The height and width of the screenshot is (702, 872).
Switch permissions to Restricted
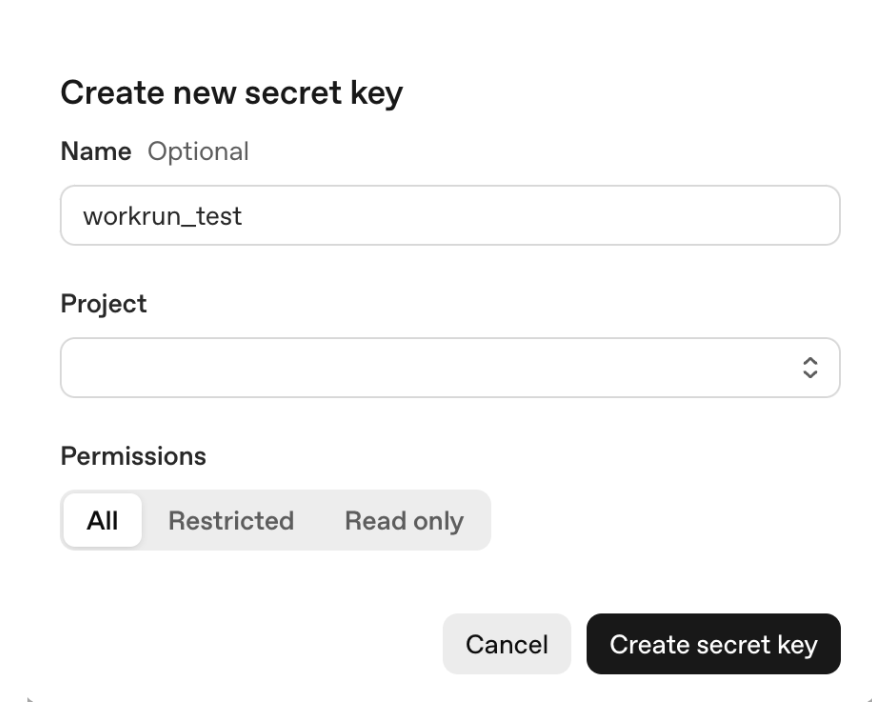coord(231,520)
